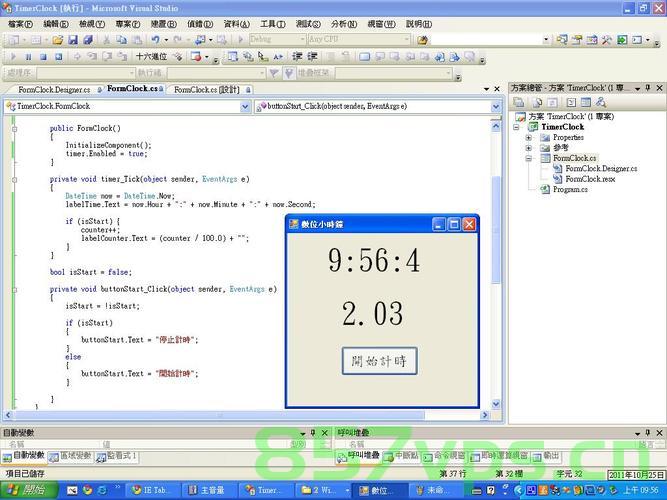Click the Breakpoints window toolbar icon
667x500 pixels.
(x=196, y=57)
